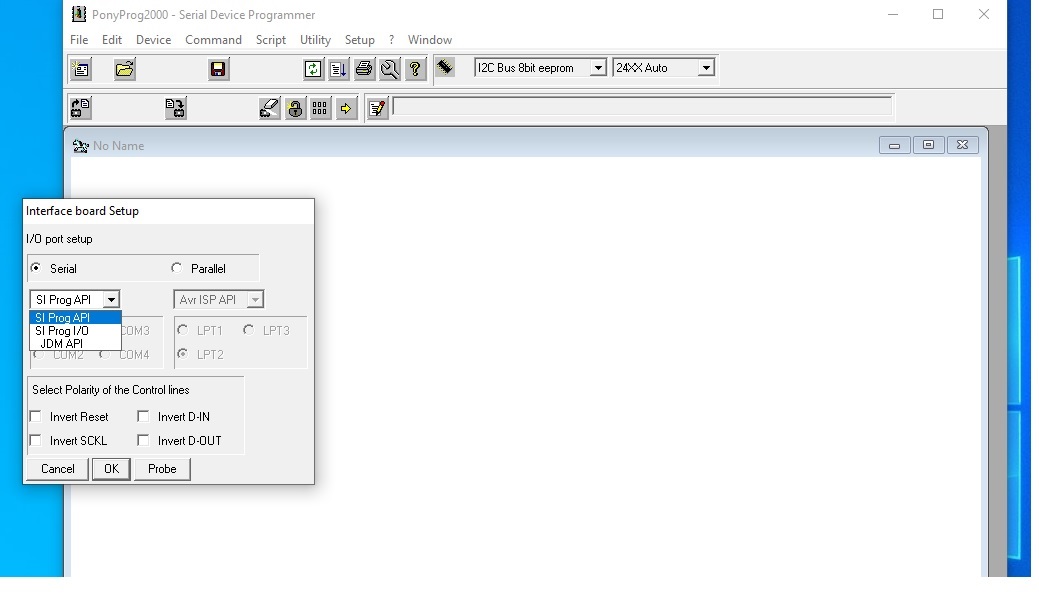Close the No Name child window
Screen dimensions: 1039x595
(x=963, y=145)
